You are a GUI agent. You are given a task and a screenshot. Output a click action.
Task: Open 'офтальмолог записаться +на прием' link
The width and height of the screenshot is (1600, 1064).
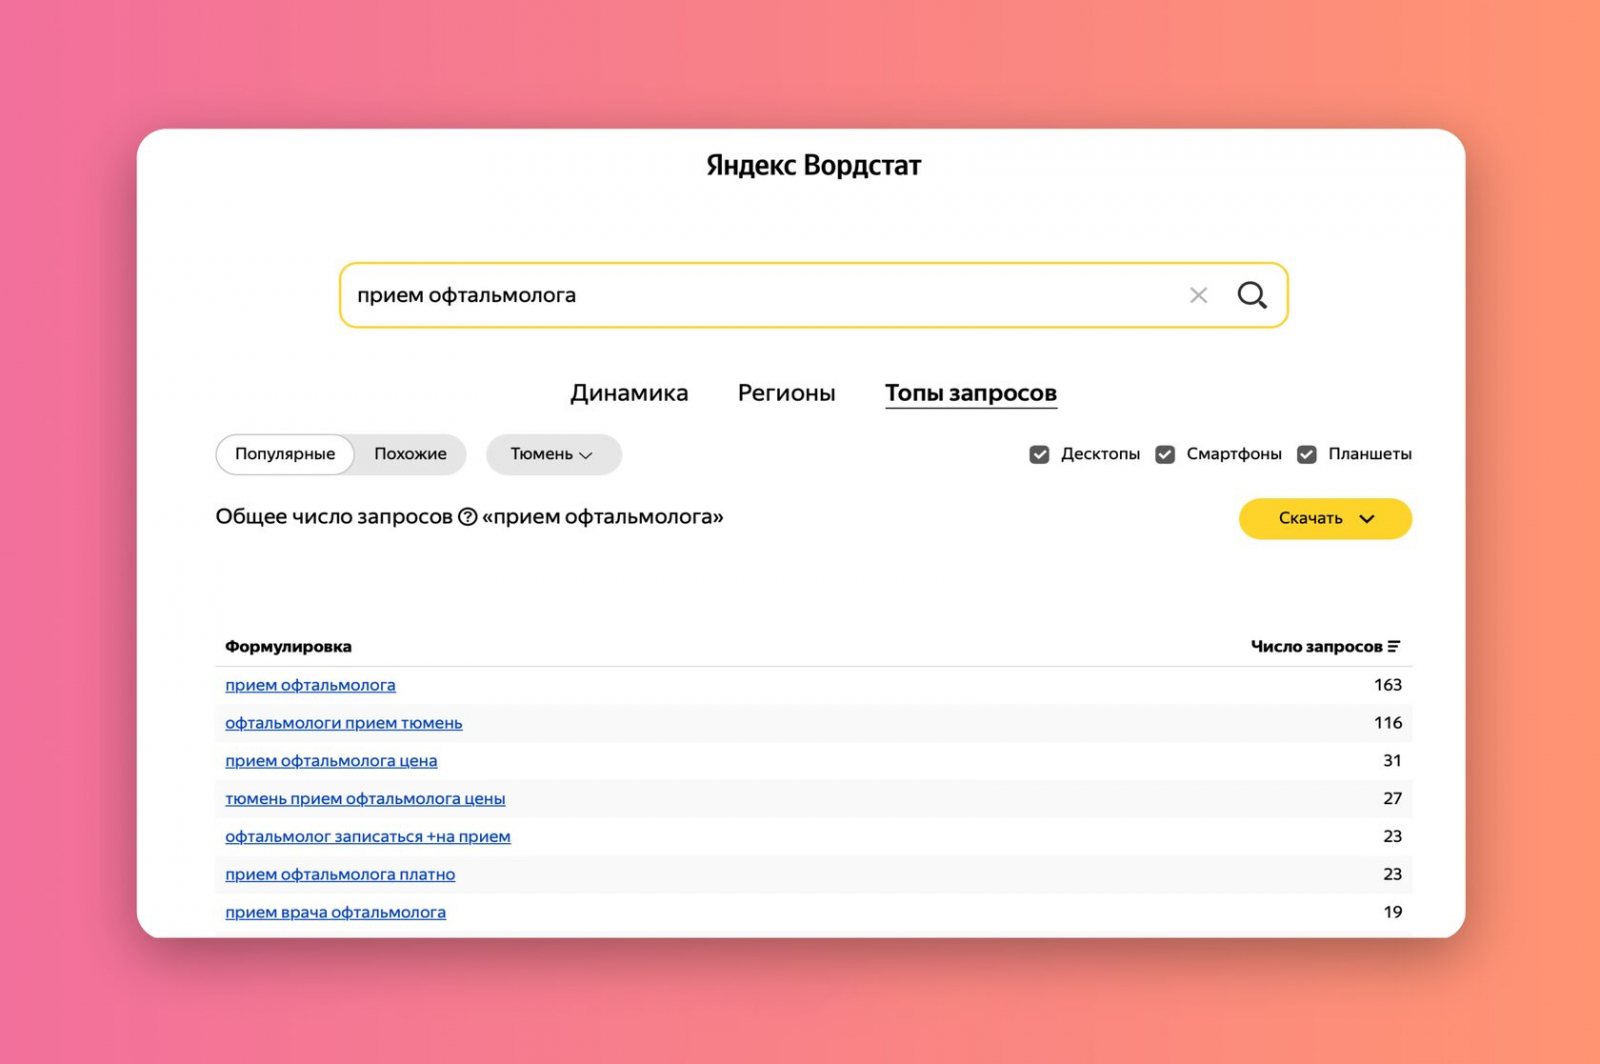[x=368, y=837]
